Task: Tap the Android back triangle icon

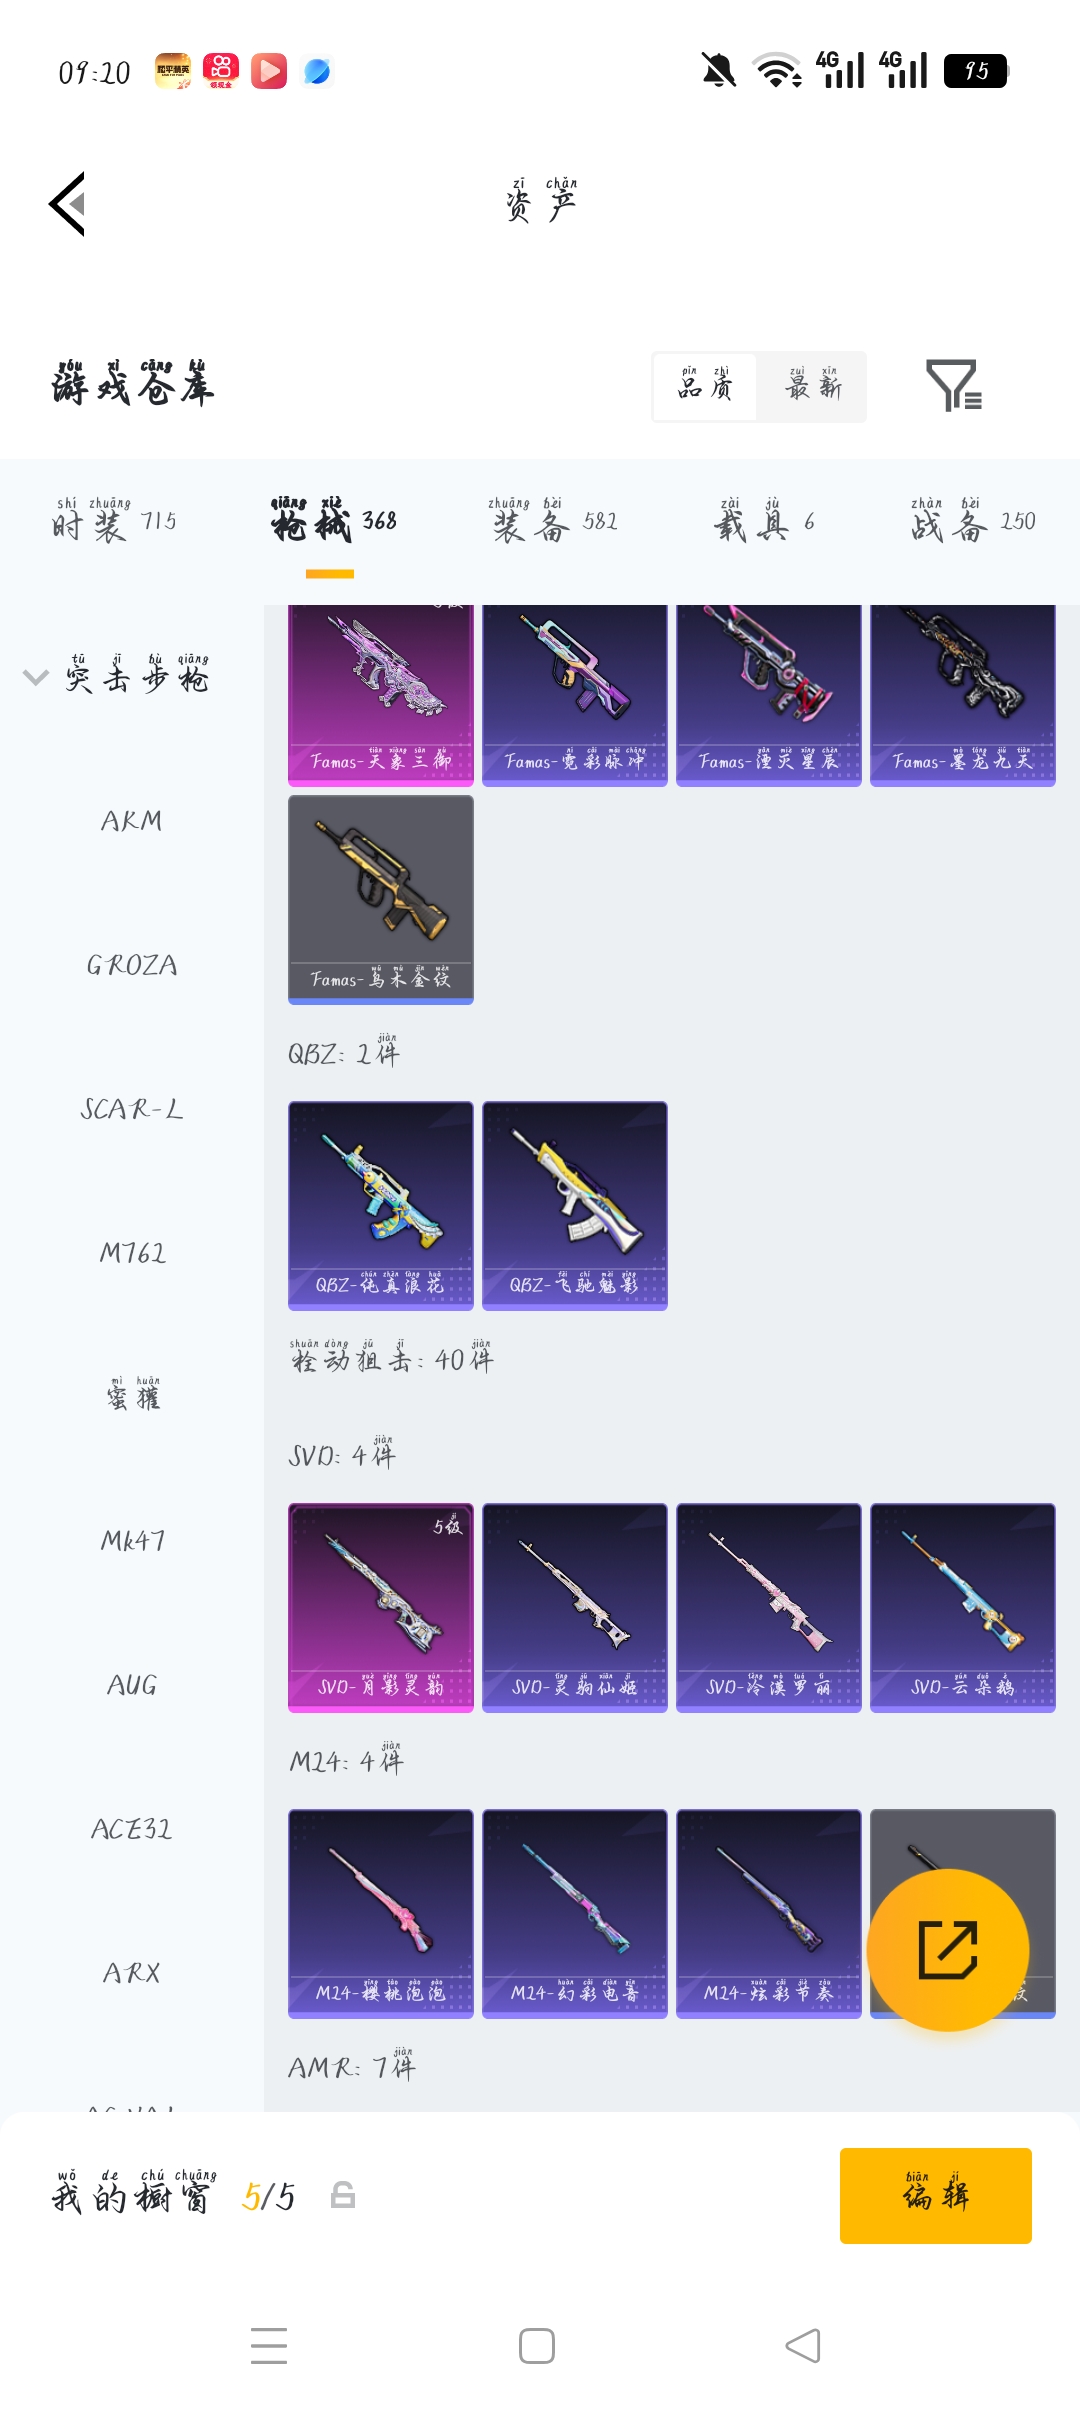Action: (803, 2346)
